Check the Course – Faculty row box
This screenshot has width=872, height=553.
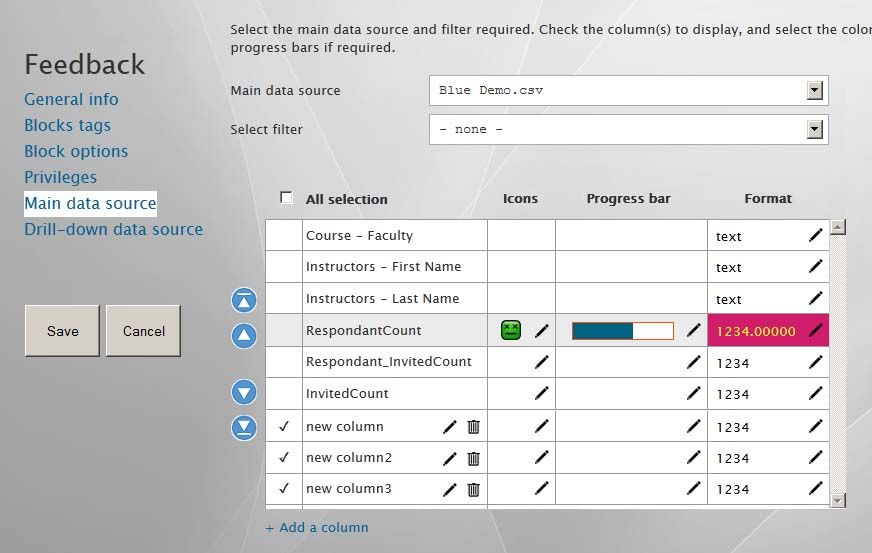tap(284, 235)
